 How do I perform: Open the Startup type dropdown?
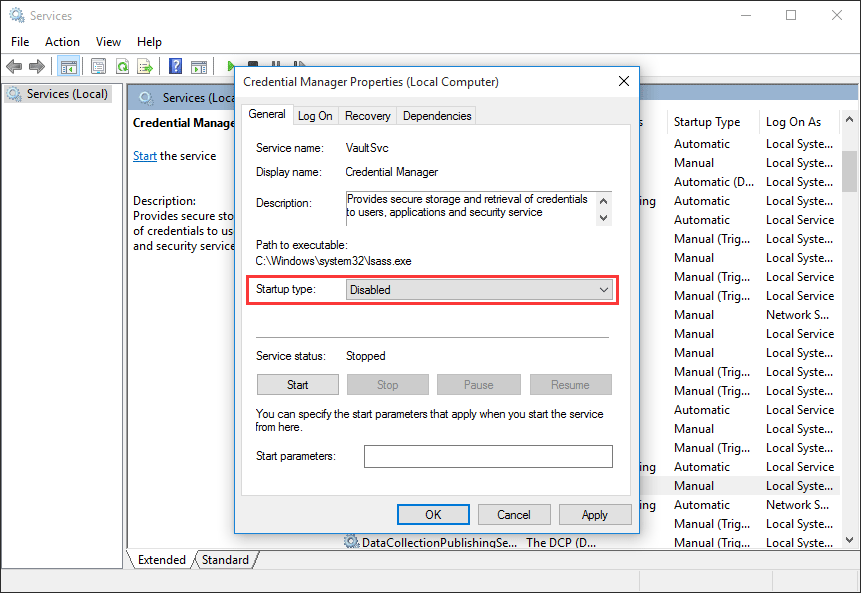tap(479, 289)
